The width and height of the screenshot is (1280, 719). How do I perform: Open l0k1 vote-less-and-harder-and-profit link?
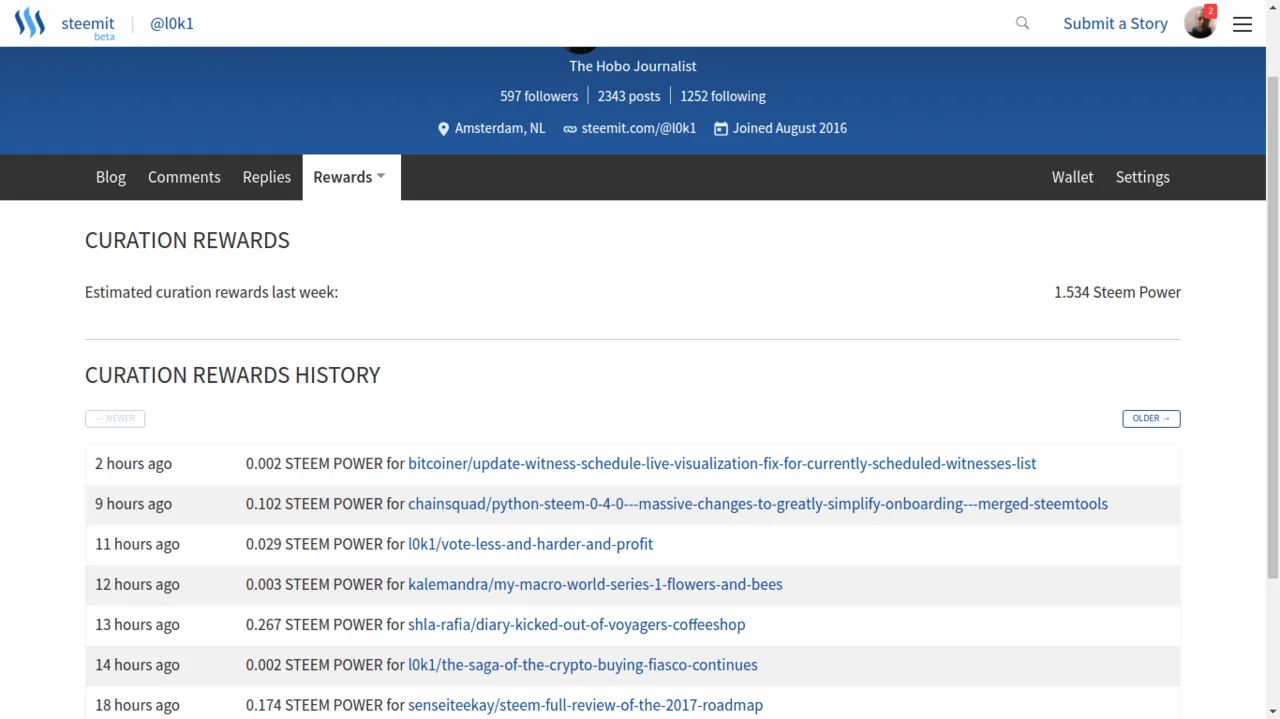tap(530, 544)
